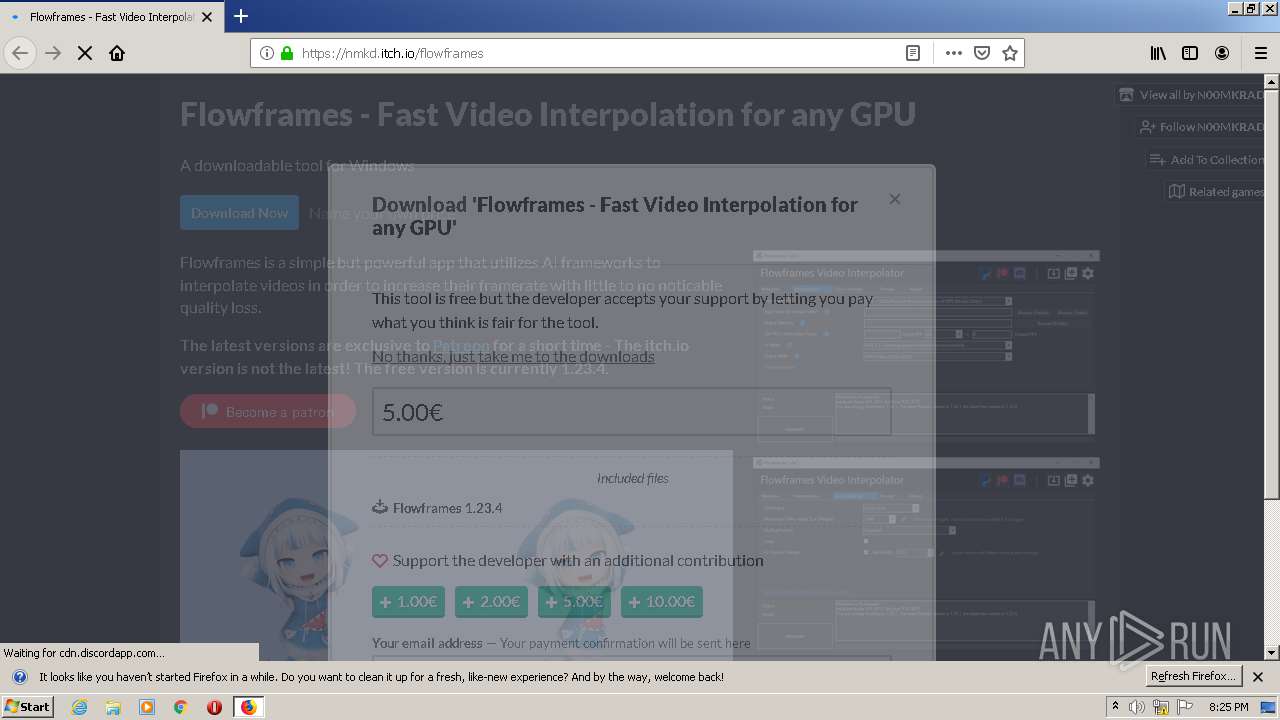1280x720 pixels.
Task: Close the download dialog
Action: [x=895, y=199]
